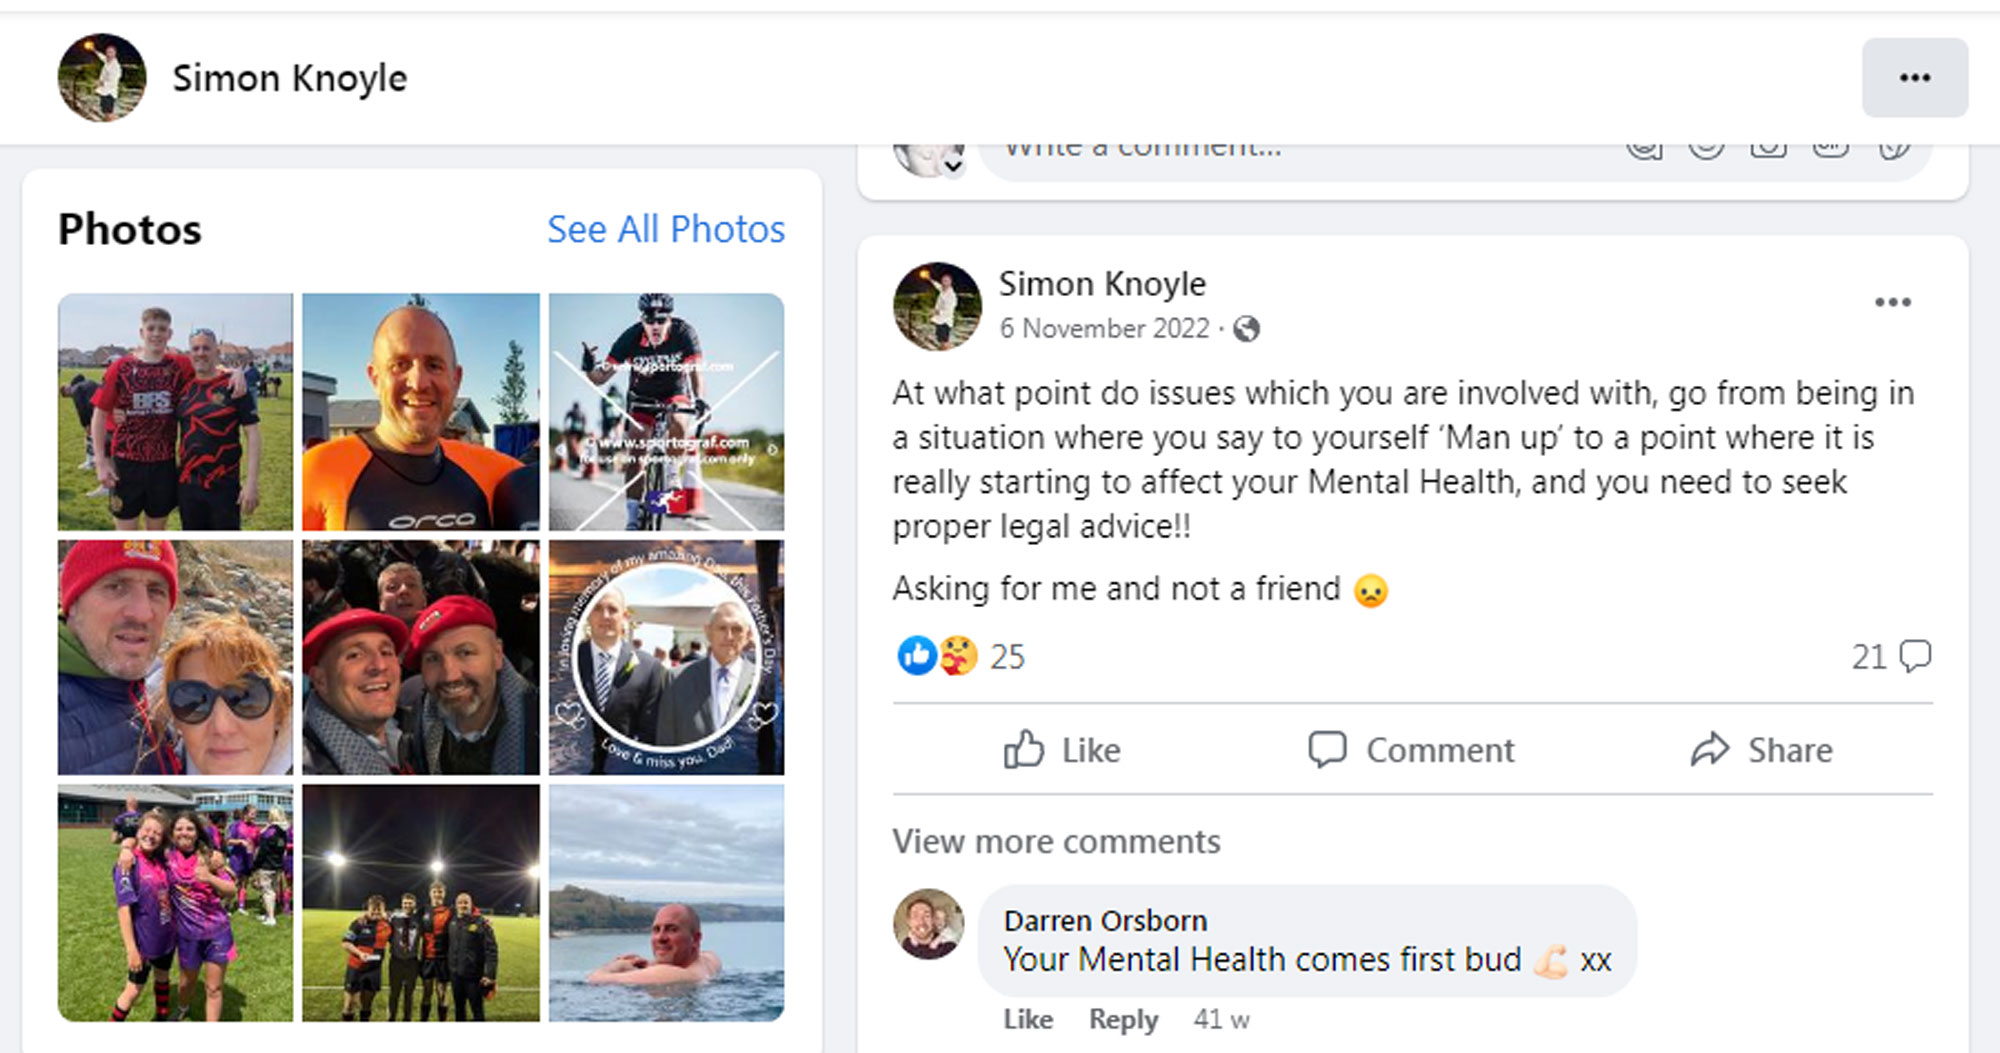Reply to Darren Orsborn's comment
The width and height of the screenshot is (2000, 1053).
click(x=1123, y=1019)
